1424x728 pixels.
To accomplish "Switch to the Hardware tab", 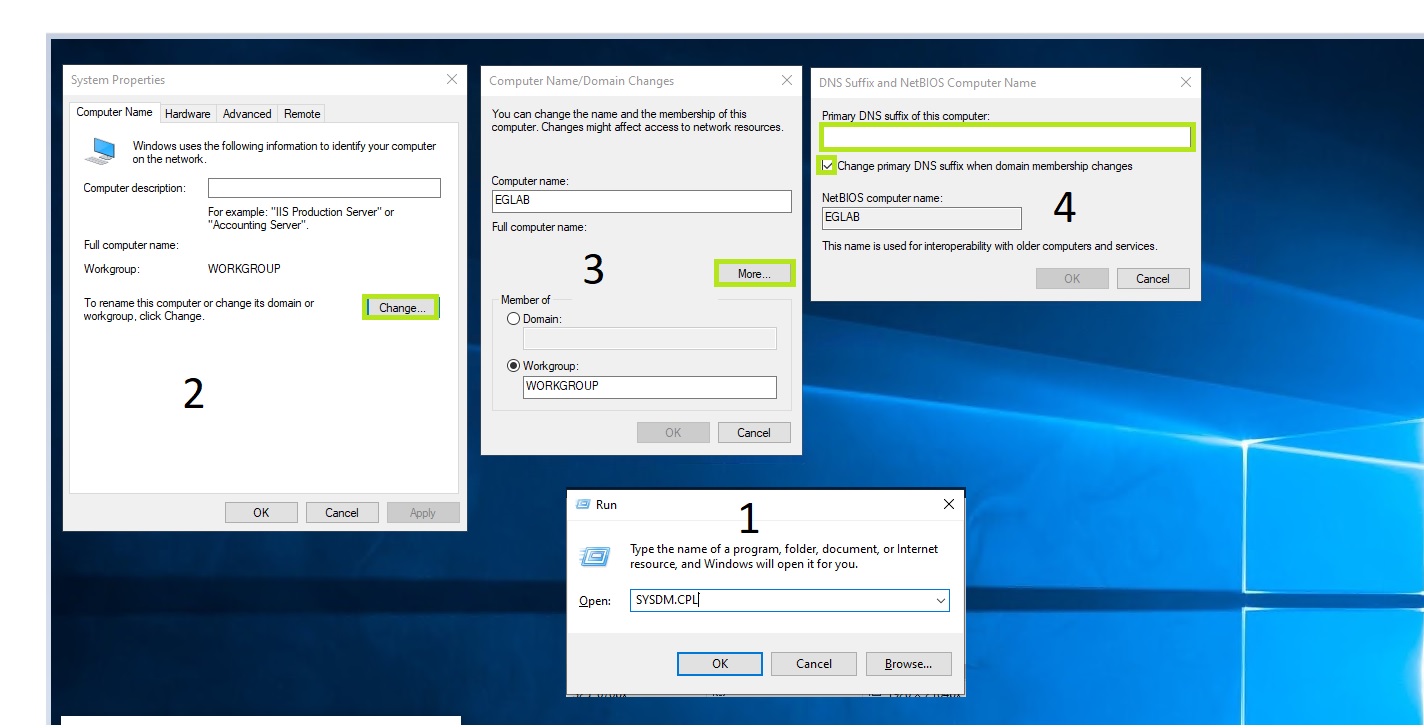I will (x=188, y=114).
